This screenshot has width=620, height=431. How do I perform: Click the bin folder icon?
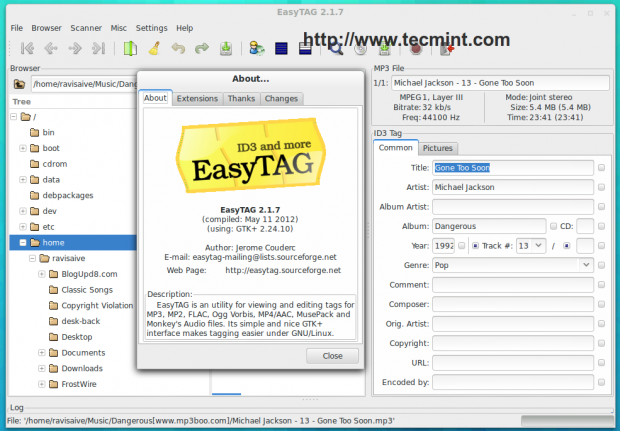click(x=35, y=132)
